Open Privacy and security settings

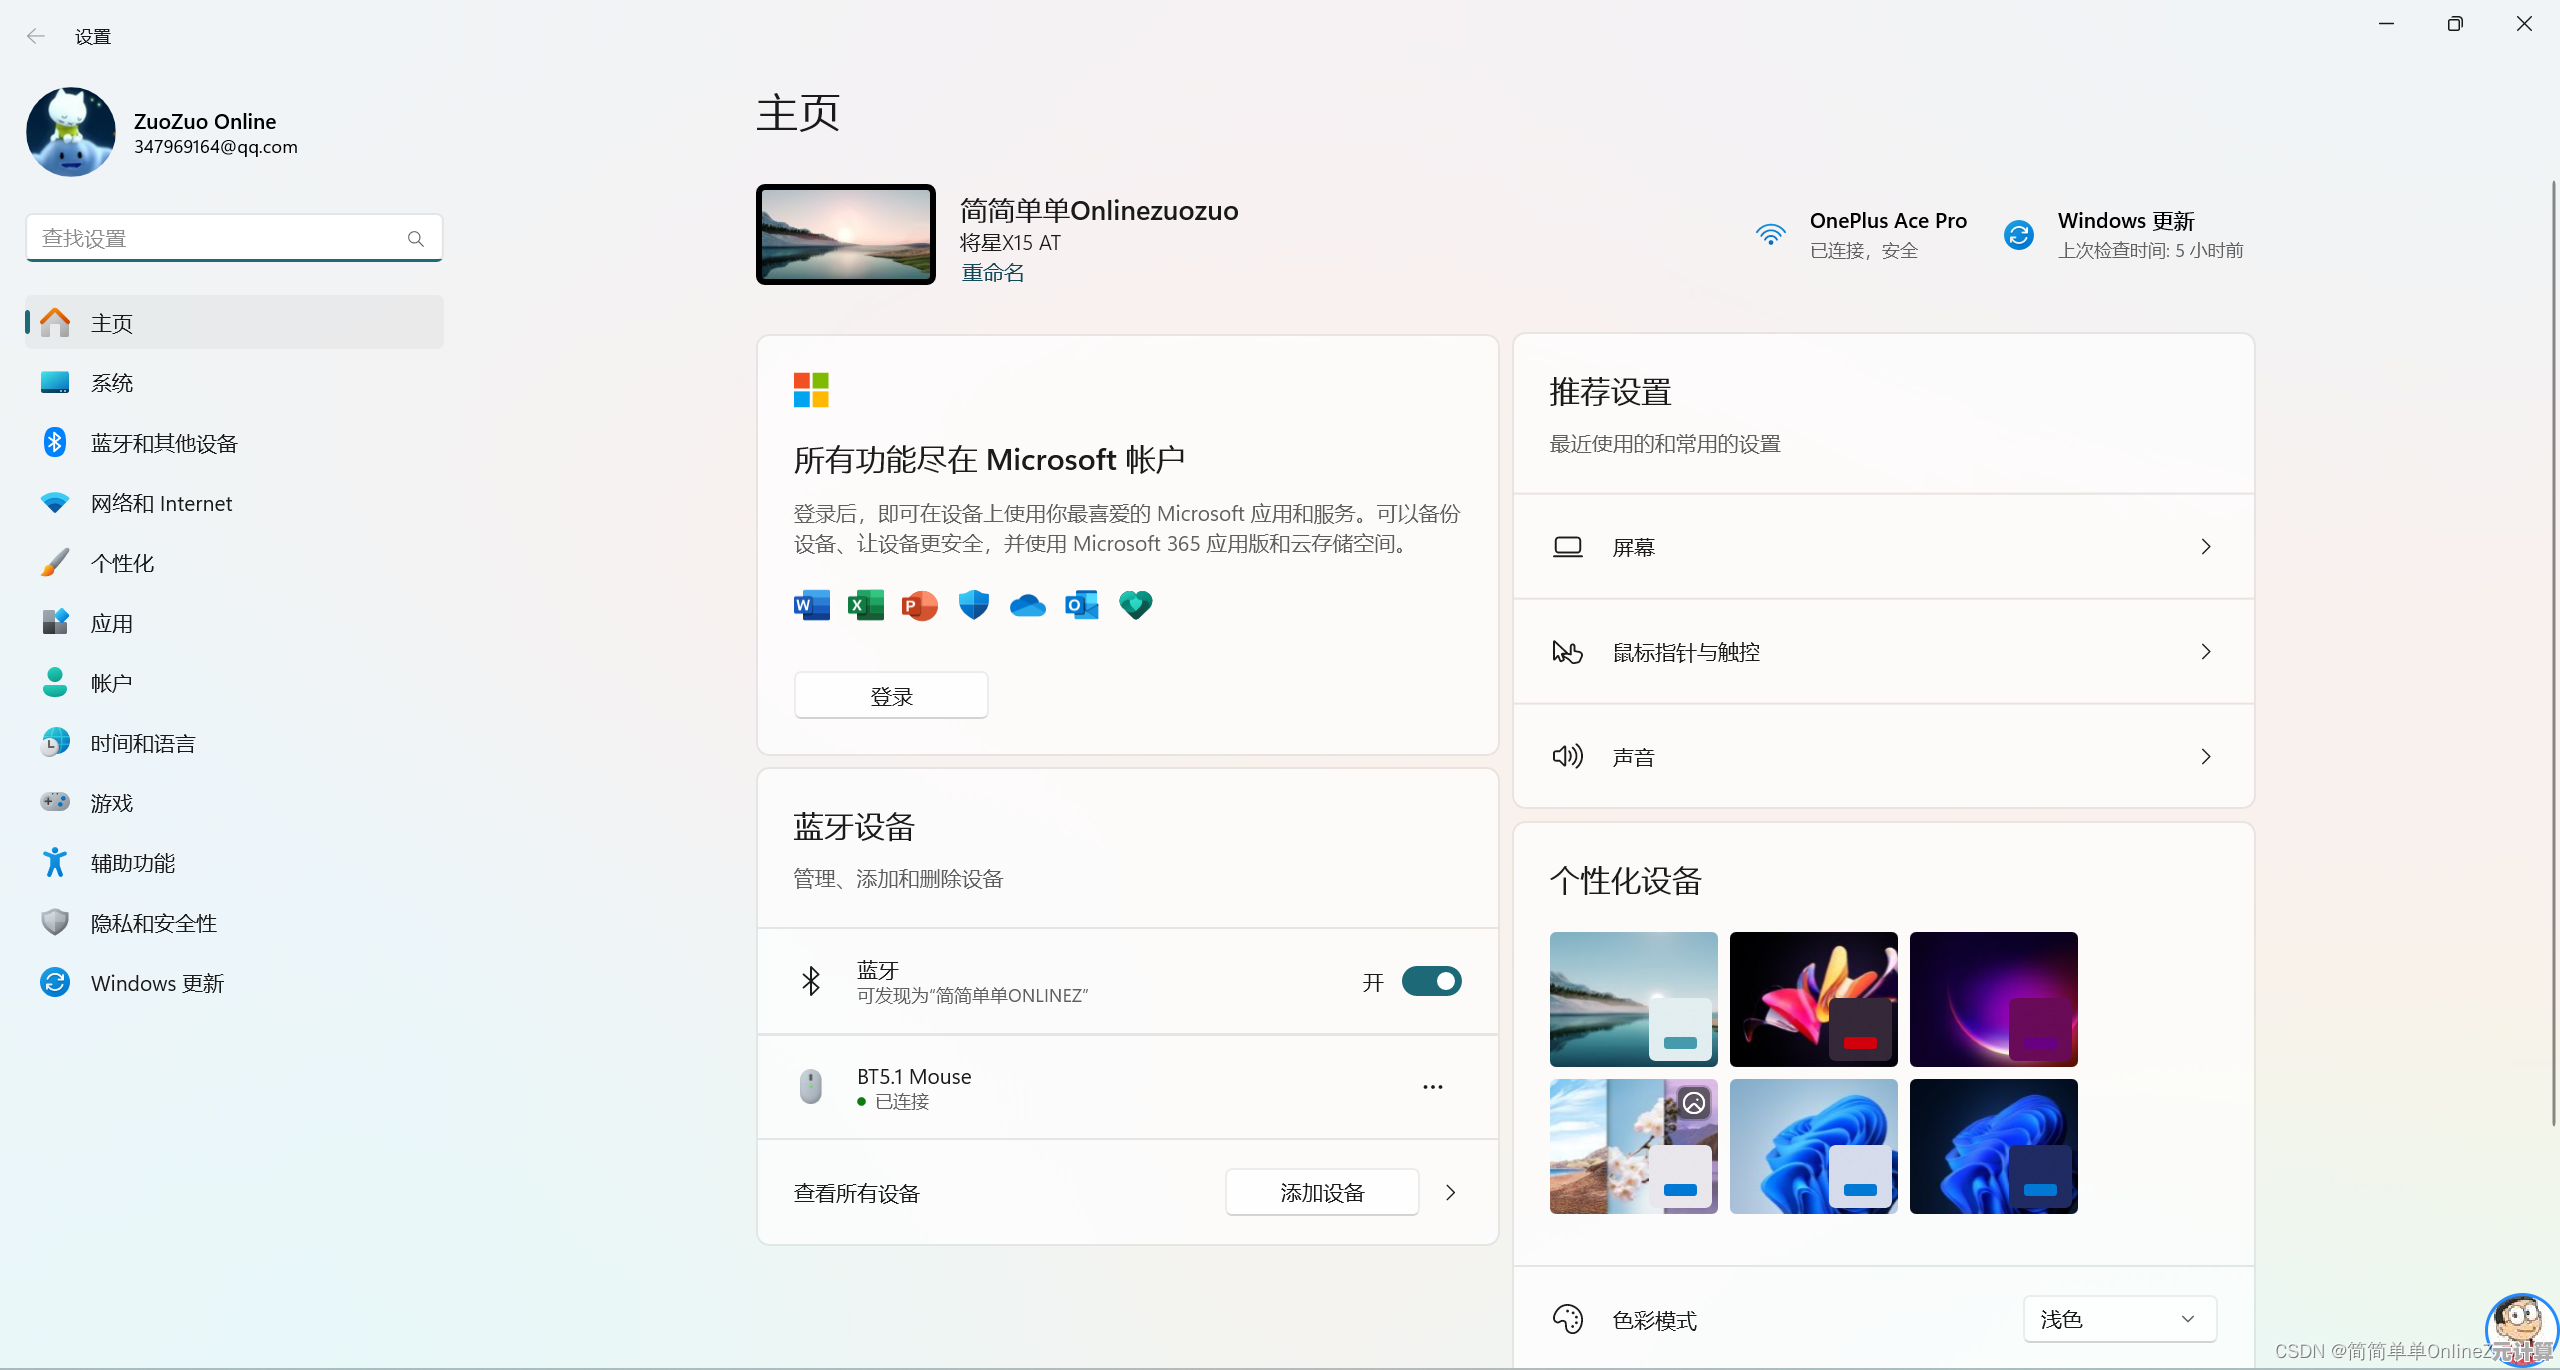pos(153,923)
